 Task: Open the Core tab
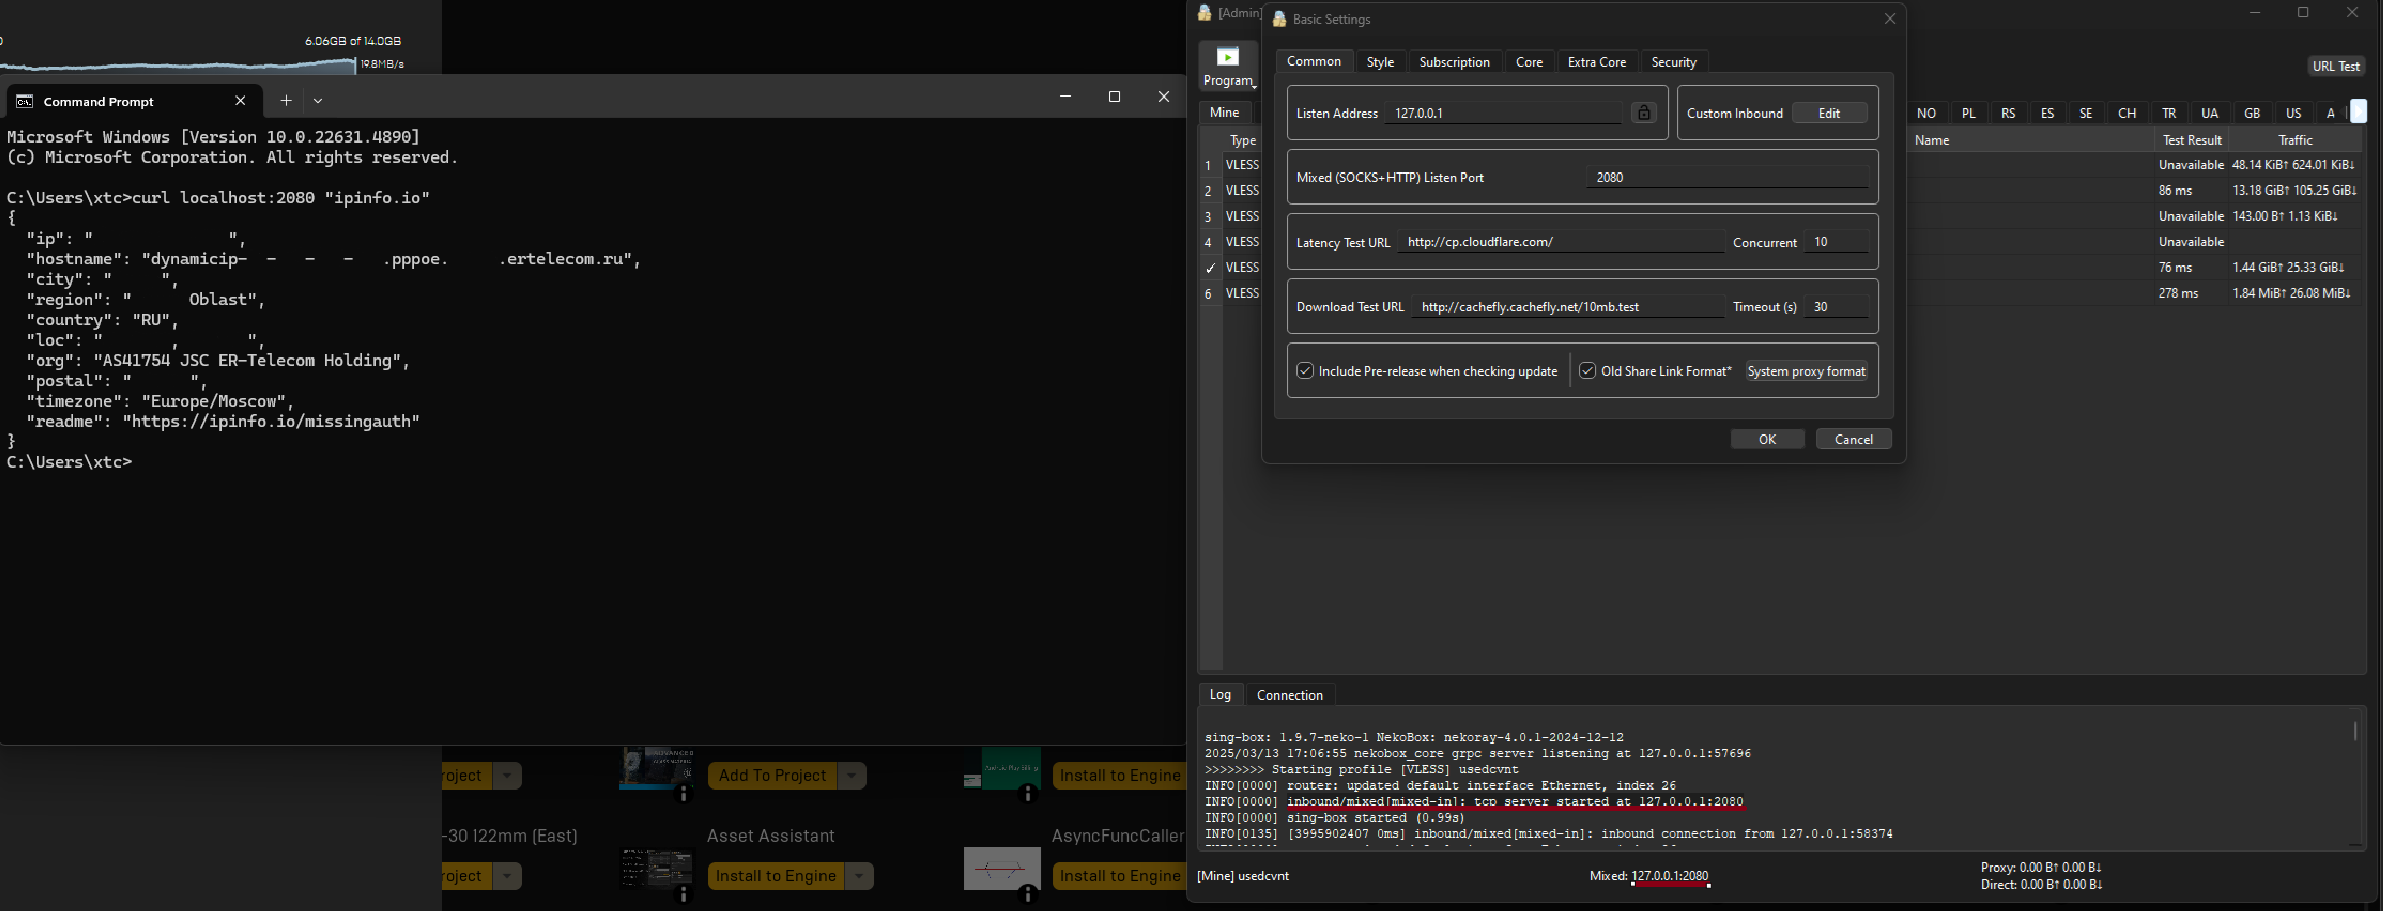click(1529, 62)
